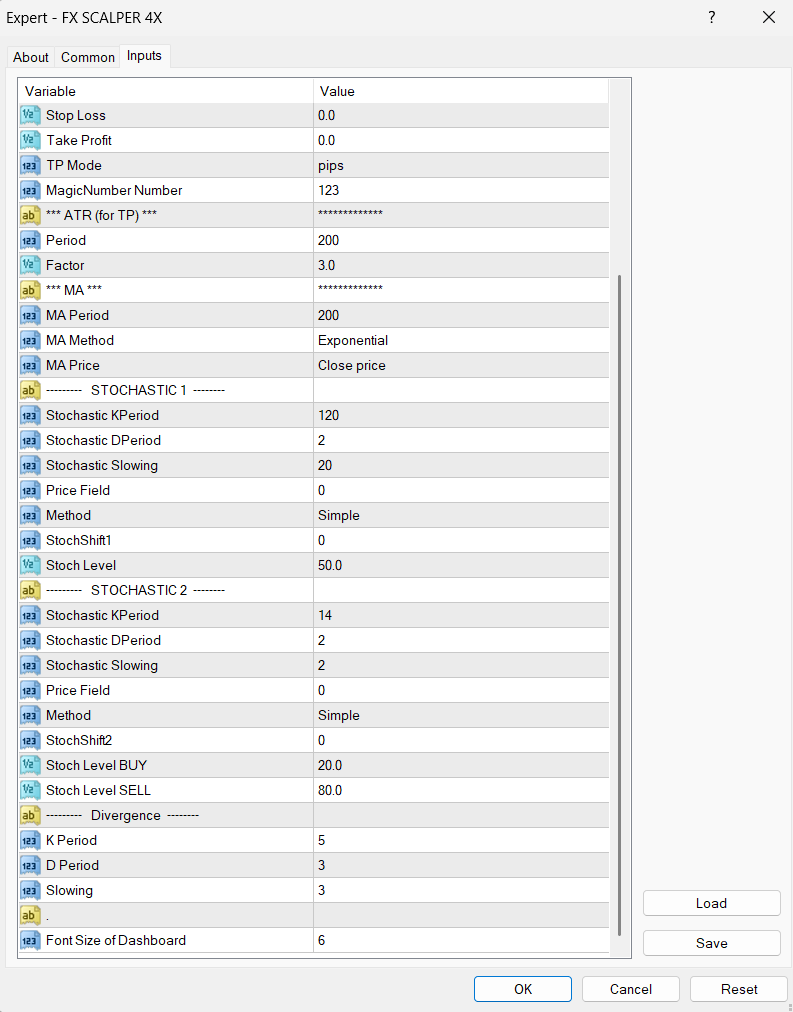Click the string icon beside ATR (for TP)
Screen dimensions: 793x1012
point(30,215)
